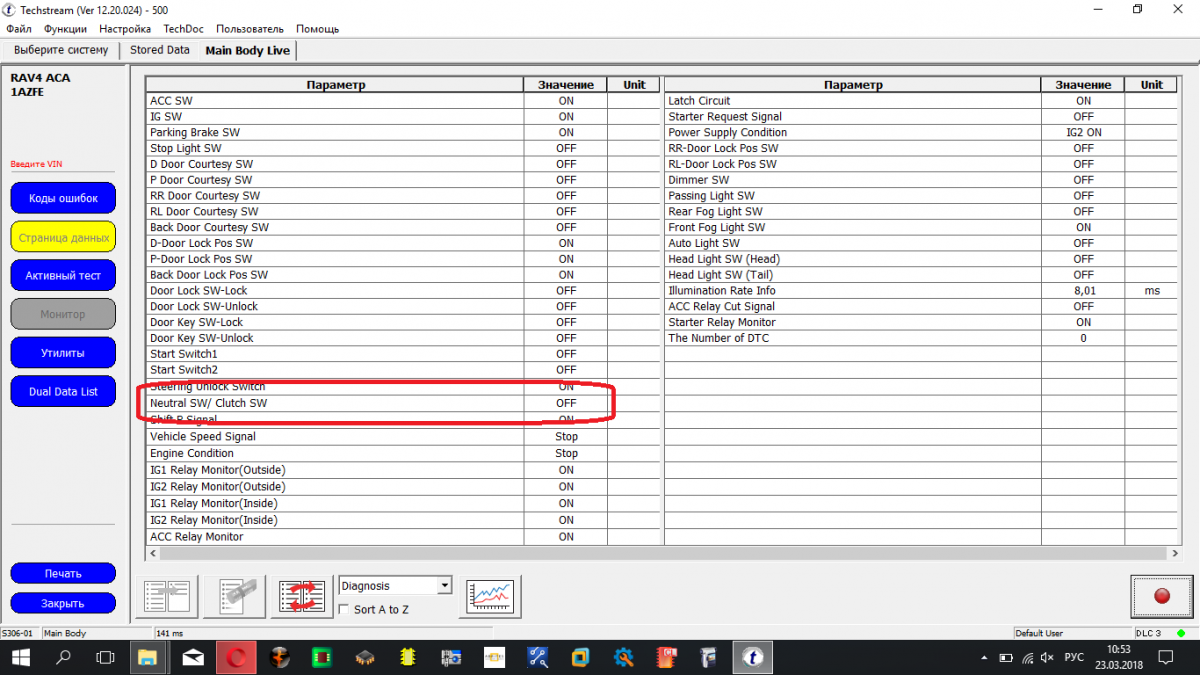Open the Пользователь menu
The height and width of the screenshot is (675, 1200).
click(x=250, y=29)
